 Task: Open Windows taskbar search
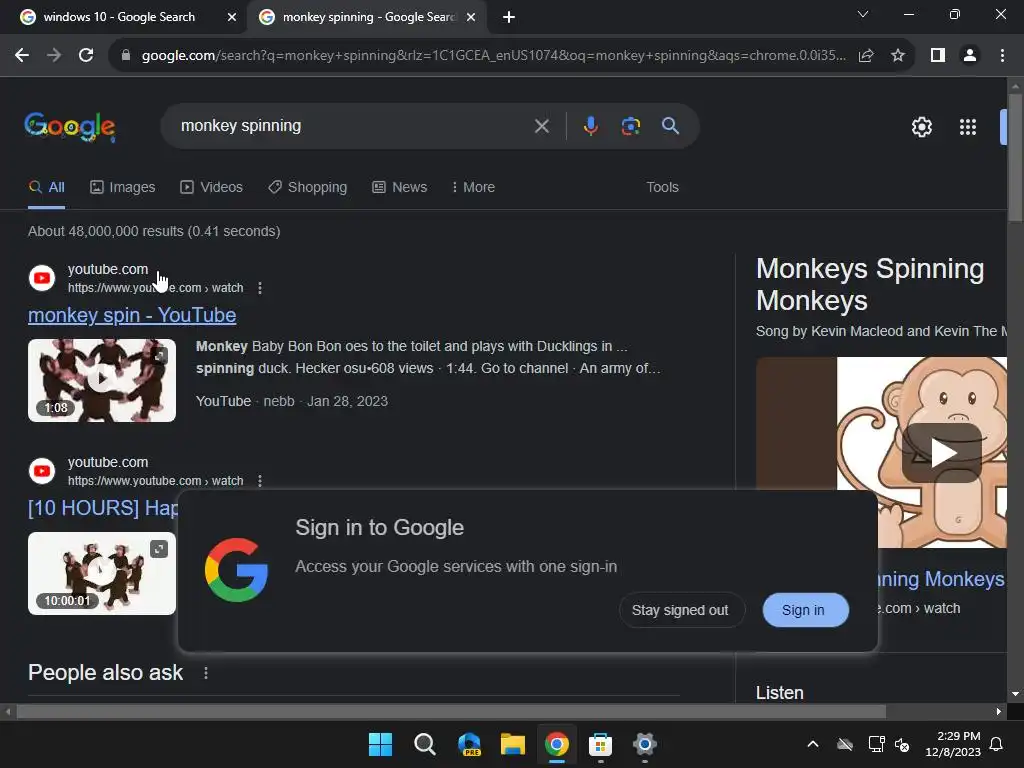click(x=424, y=744)
